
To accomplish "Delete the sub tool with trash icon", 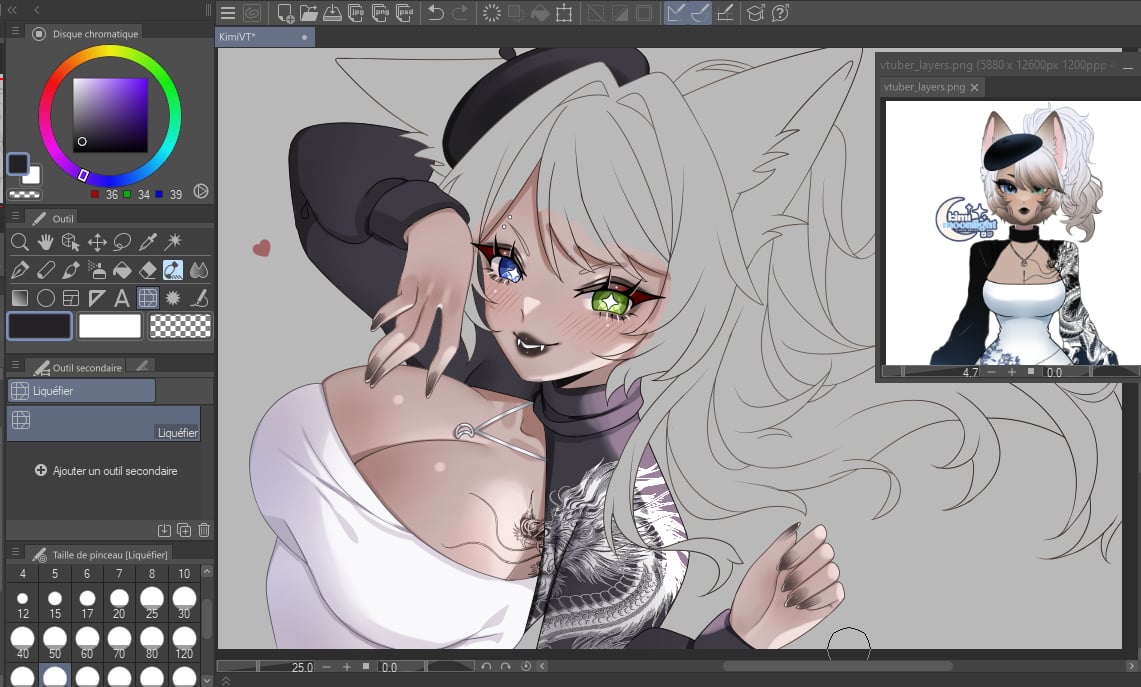I will click(204, 531).
